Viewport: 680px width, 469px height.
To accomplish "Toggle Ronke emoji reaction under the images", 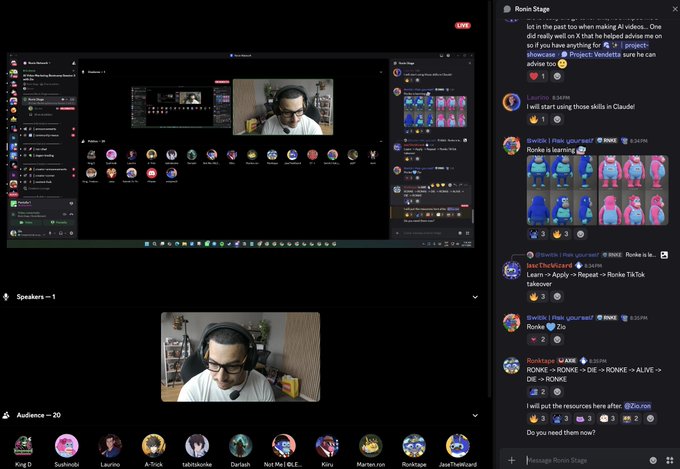I will coord(537,234).
